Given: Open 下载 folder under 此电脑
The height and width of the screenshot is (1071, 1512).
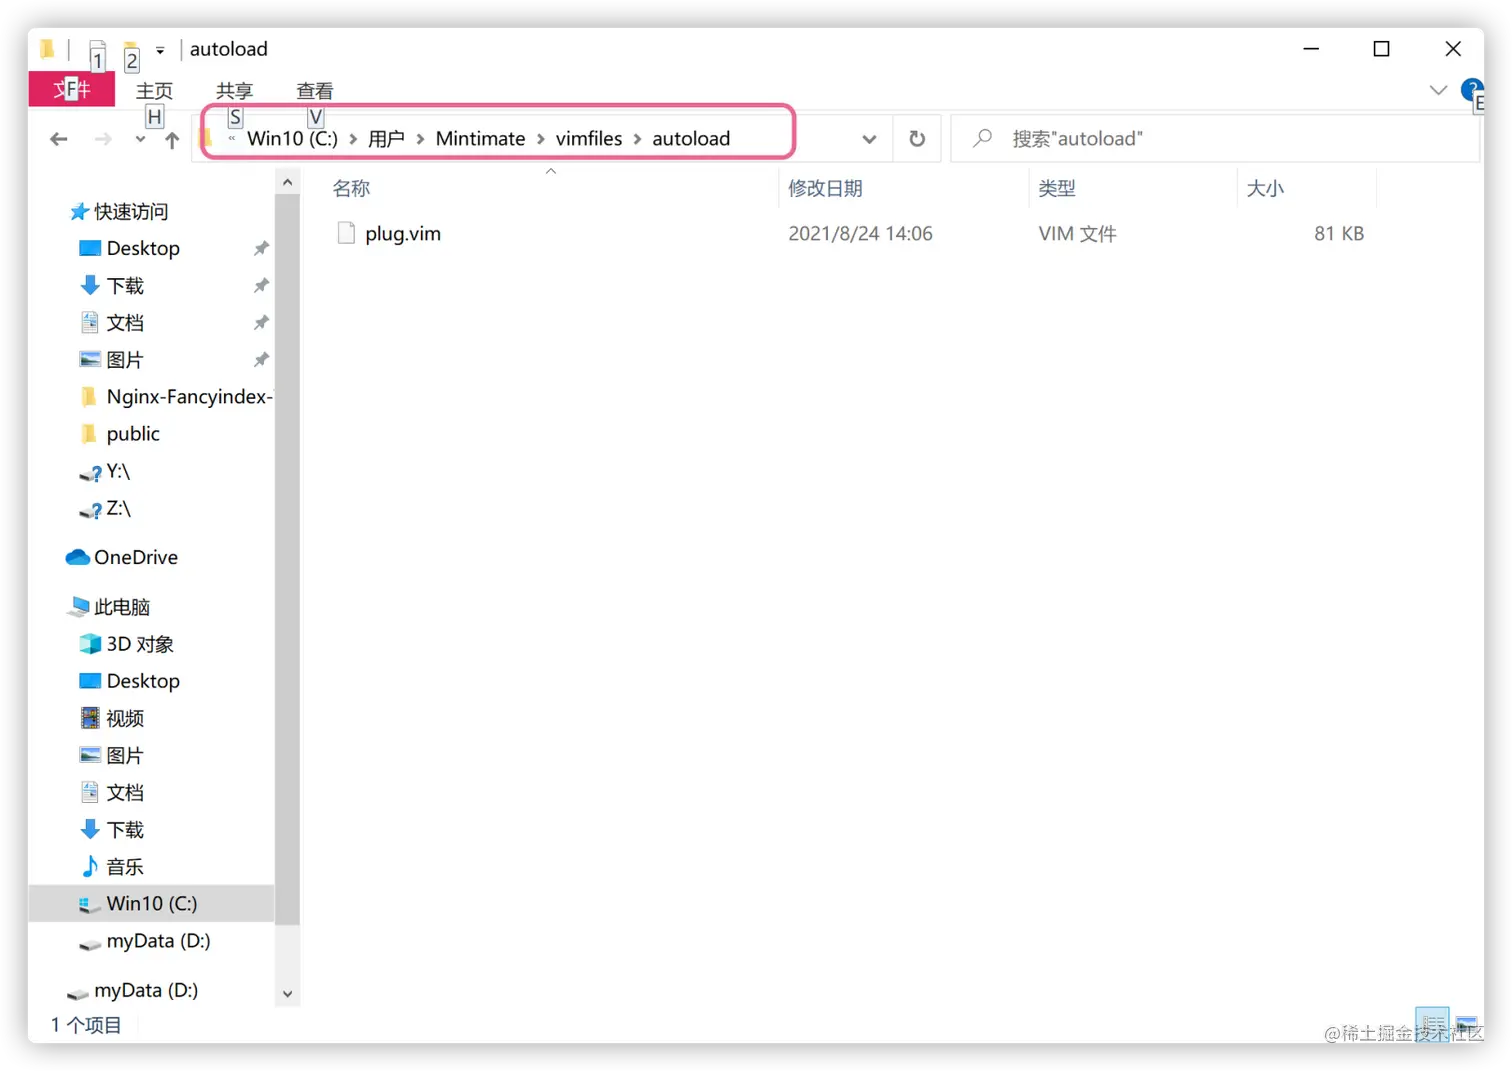Looking at the screenshot, I should 125,829.
